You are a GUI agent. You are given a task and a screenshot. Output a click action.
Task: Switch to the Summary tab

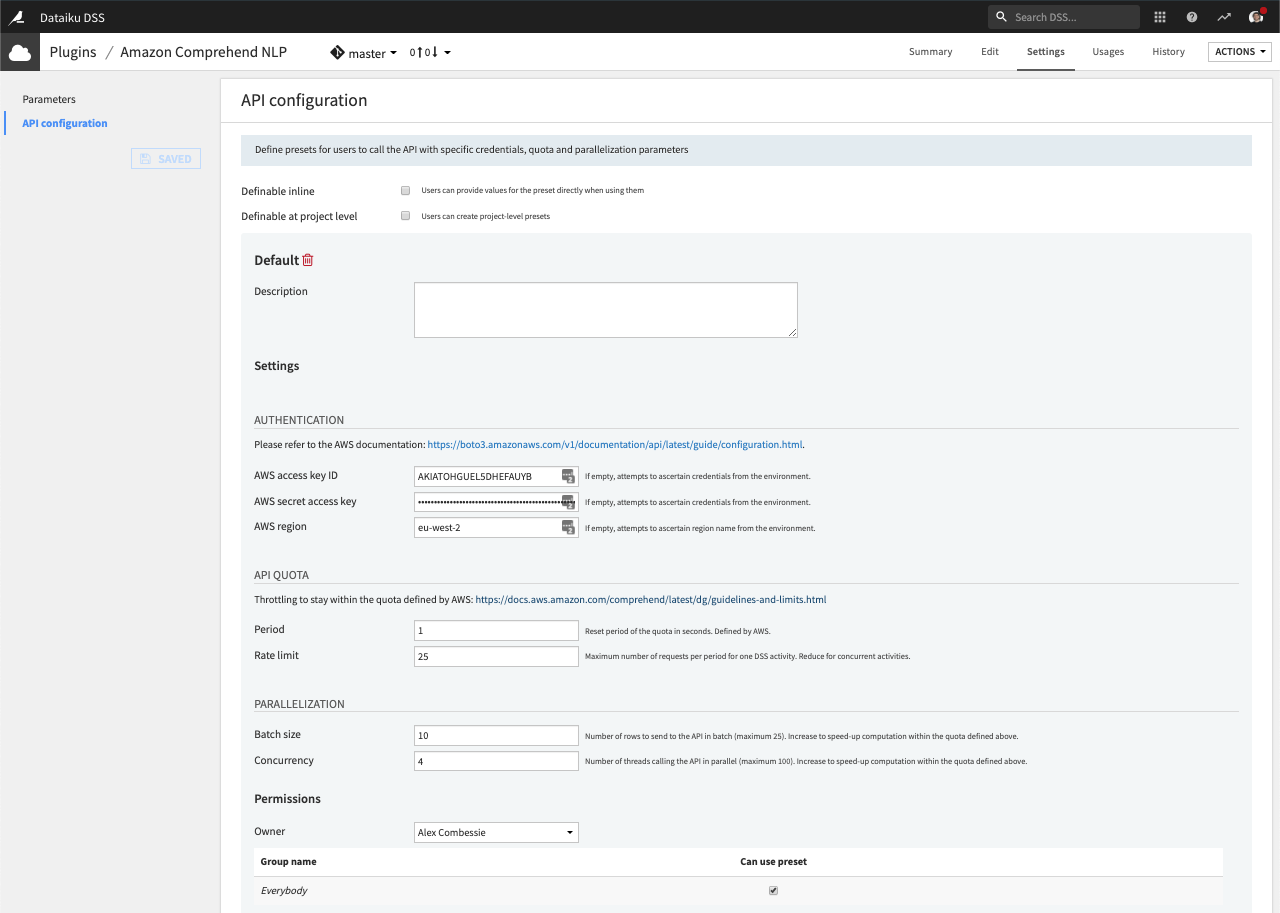click(x=930, y=51)
